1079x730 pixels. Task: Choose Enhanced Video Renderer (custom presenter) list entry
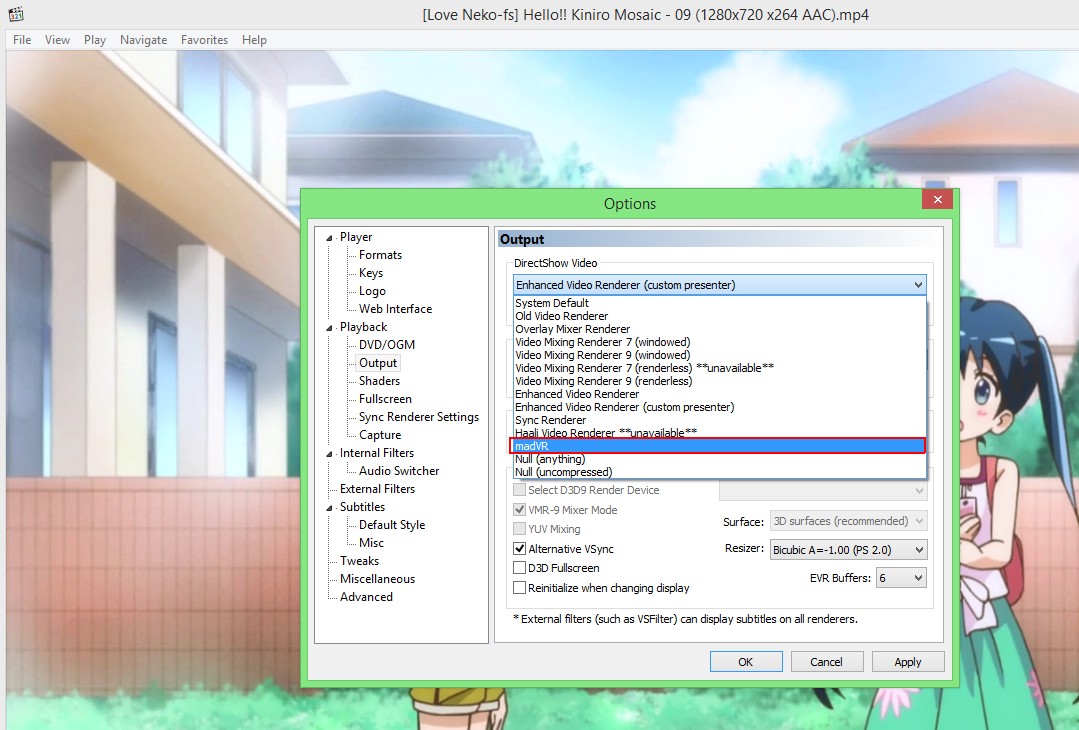coord(719,407)
